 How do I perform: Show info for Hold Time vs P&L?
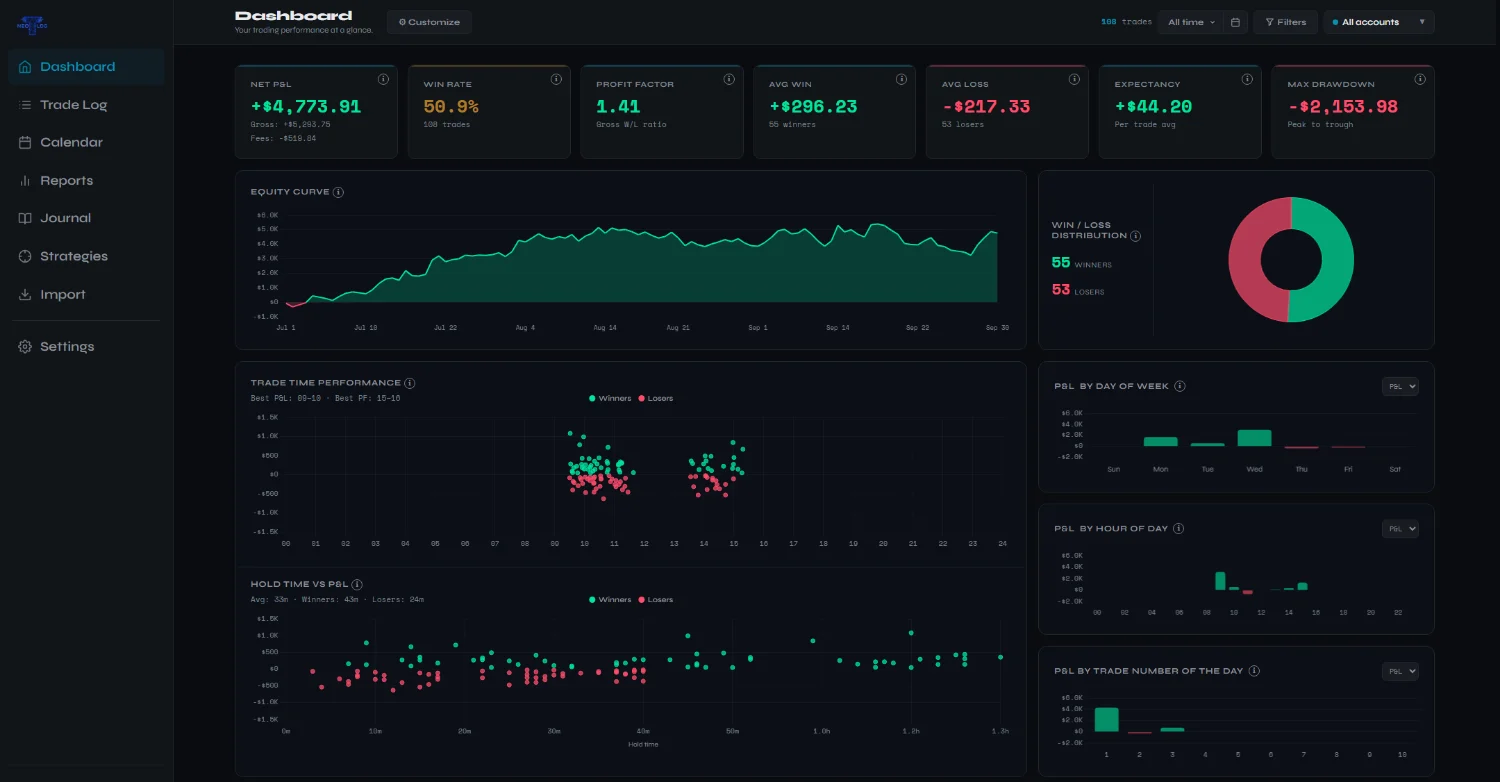pyautogui.click(x=357, y=584)
